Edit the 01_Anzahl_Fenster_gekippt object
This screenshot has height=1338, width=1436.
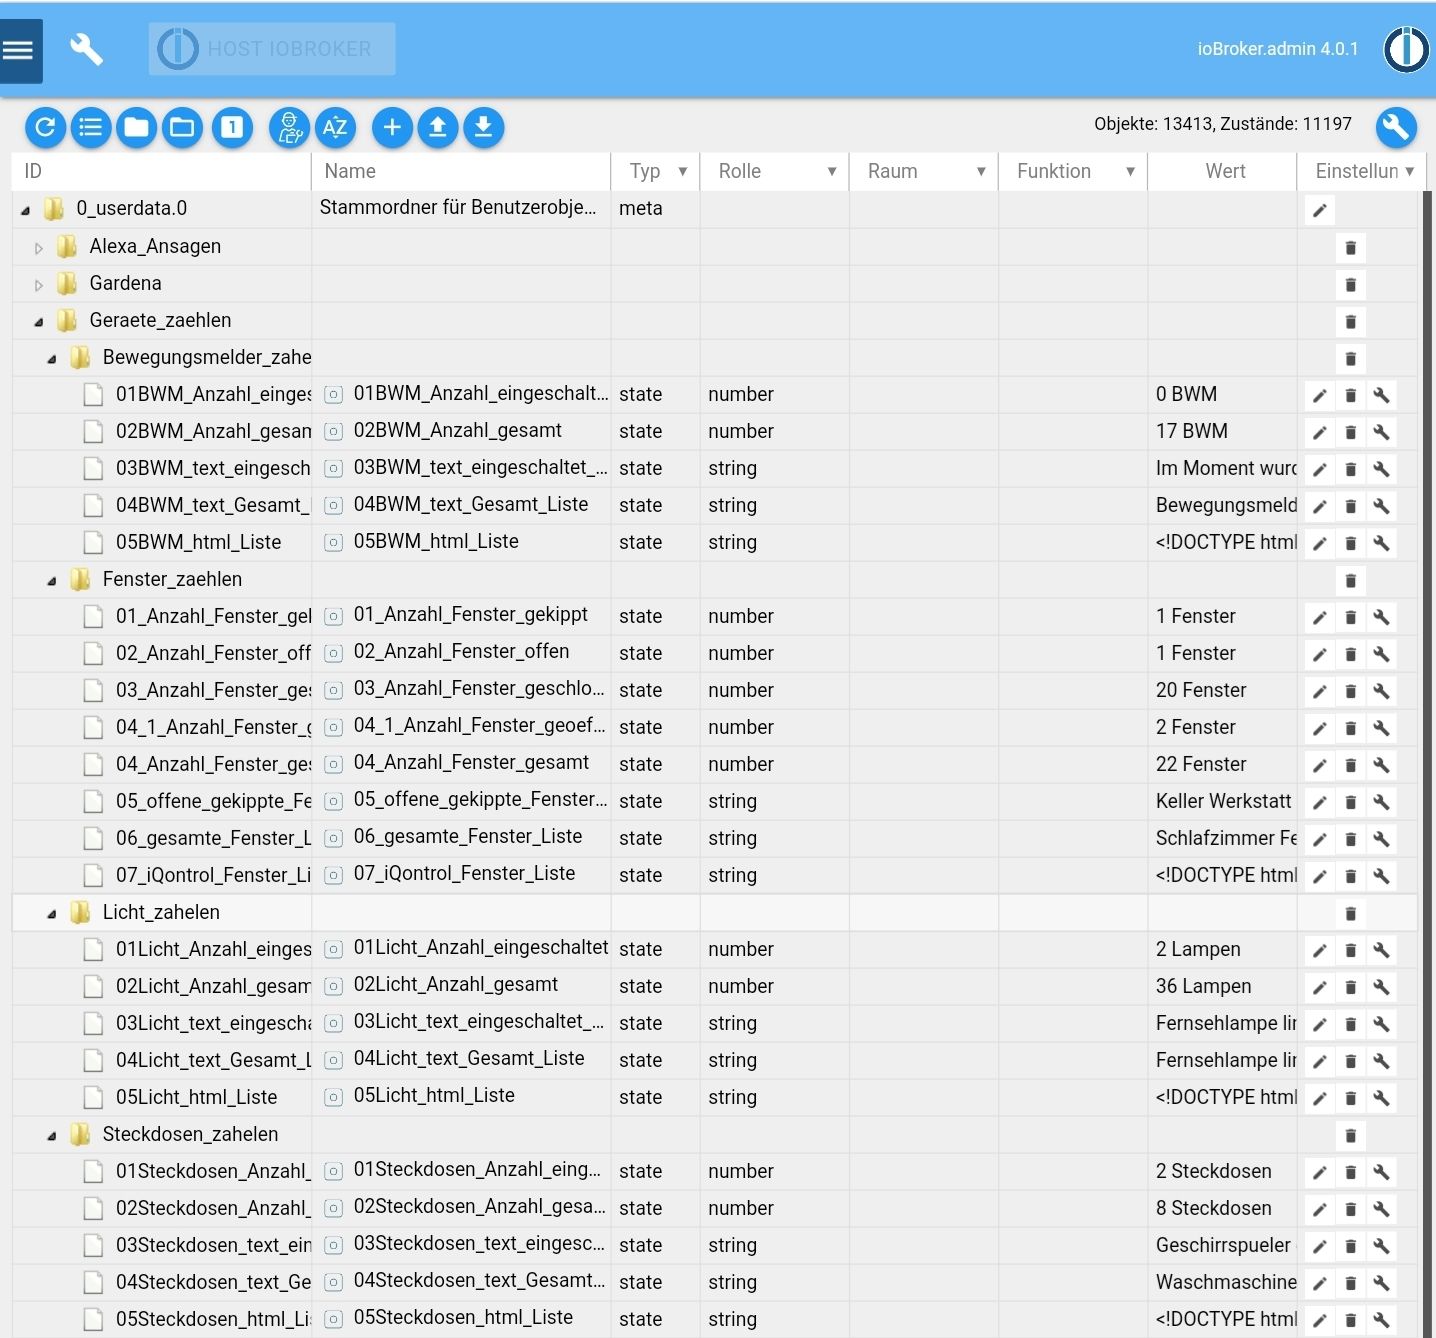(x=1320, y=617)
